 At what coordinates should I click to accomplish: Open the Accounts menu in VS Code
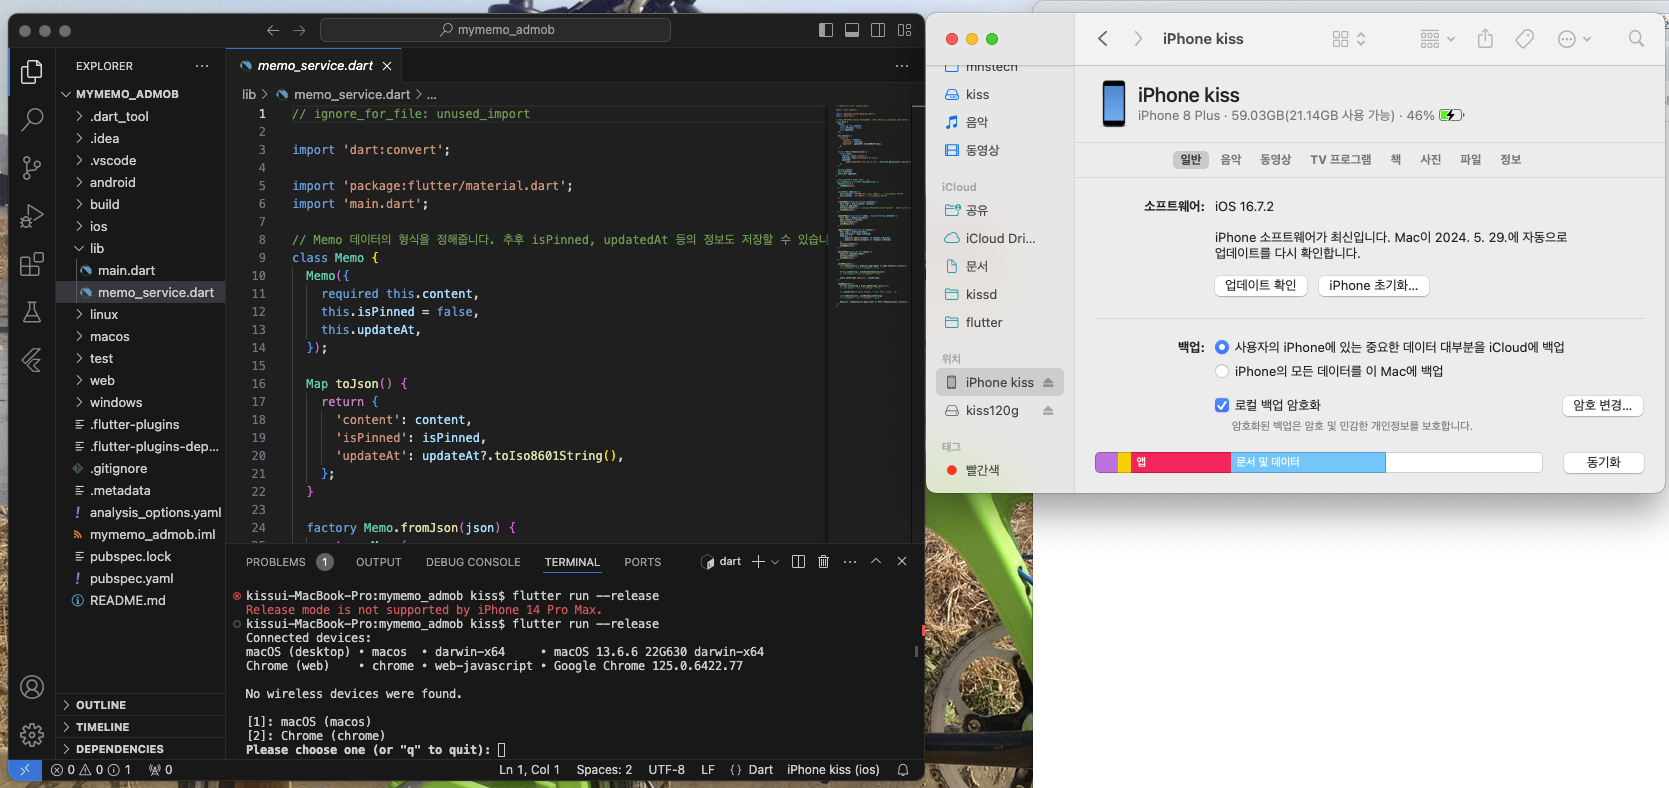point(32,687)
